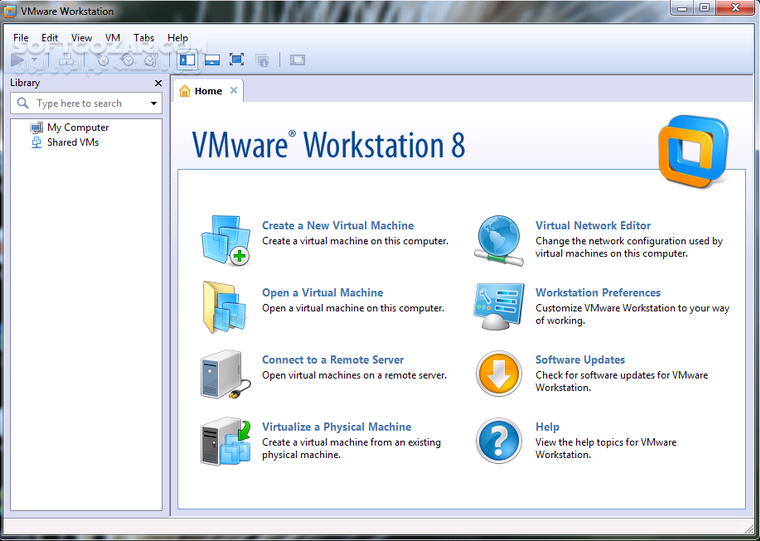760x541 pixels.
Task: Click the Create a New Virtual Machine link
Action: click(x=338, y=225)
